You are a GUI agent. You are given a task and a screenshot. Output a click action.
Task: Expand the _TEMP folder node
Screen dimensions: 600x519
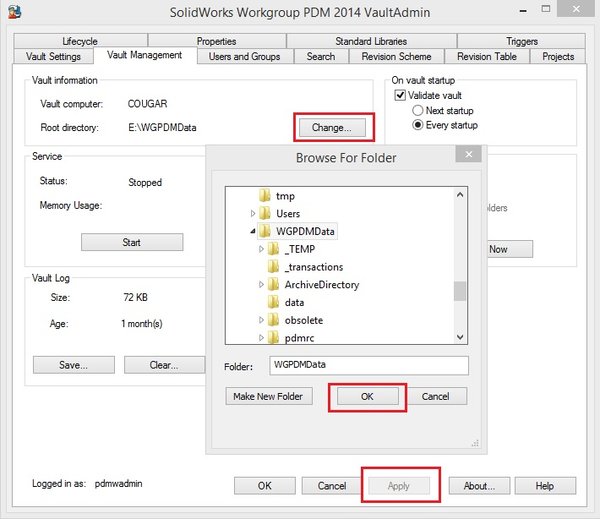coord(261,249)
